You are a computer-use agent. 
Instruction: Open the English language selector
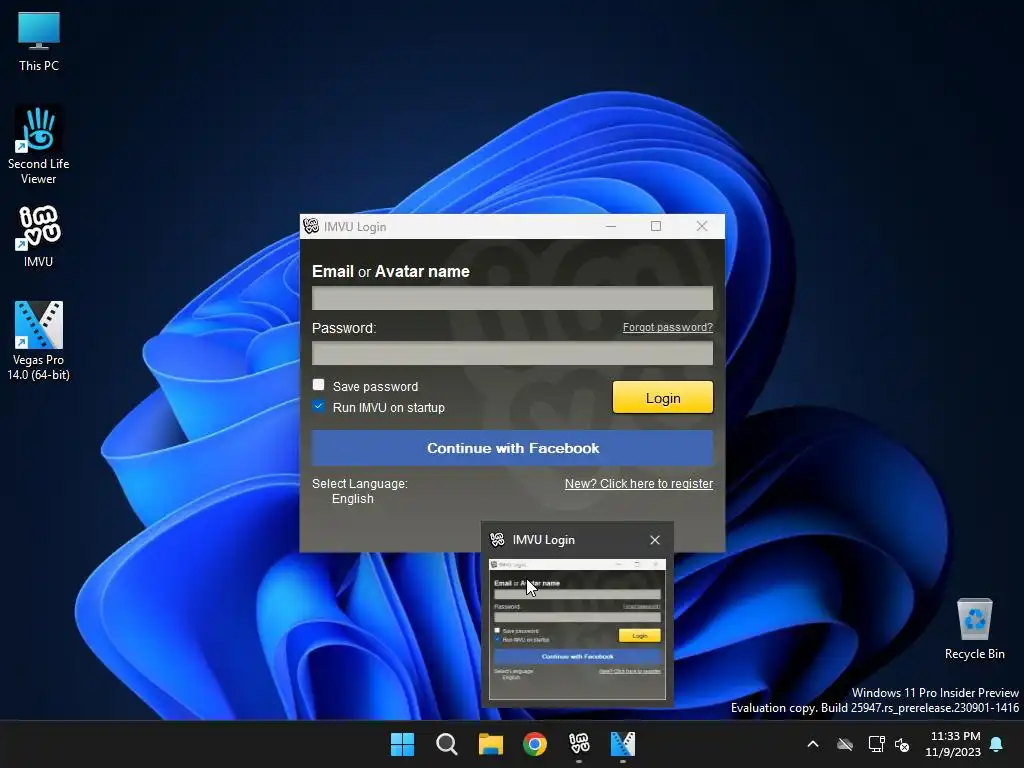coord(353,499)
